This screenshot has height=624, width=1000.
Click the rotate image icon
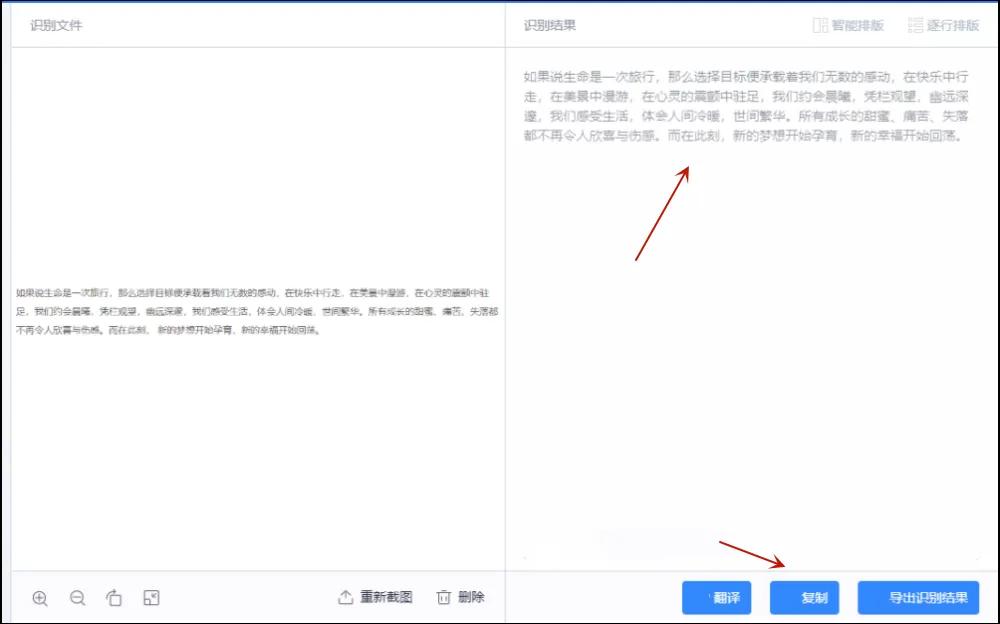coord(113,597)
